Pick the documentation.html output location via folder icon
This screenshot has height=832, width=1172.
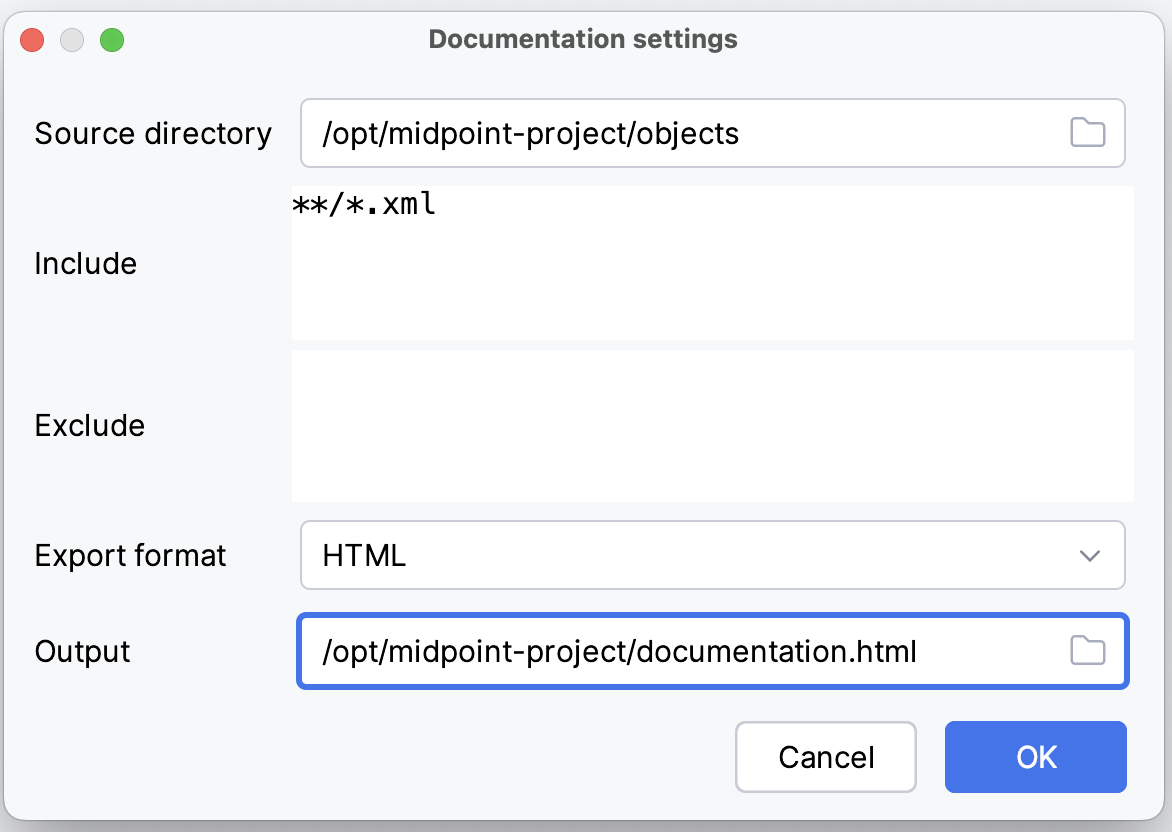(1087, 651)
